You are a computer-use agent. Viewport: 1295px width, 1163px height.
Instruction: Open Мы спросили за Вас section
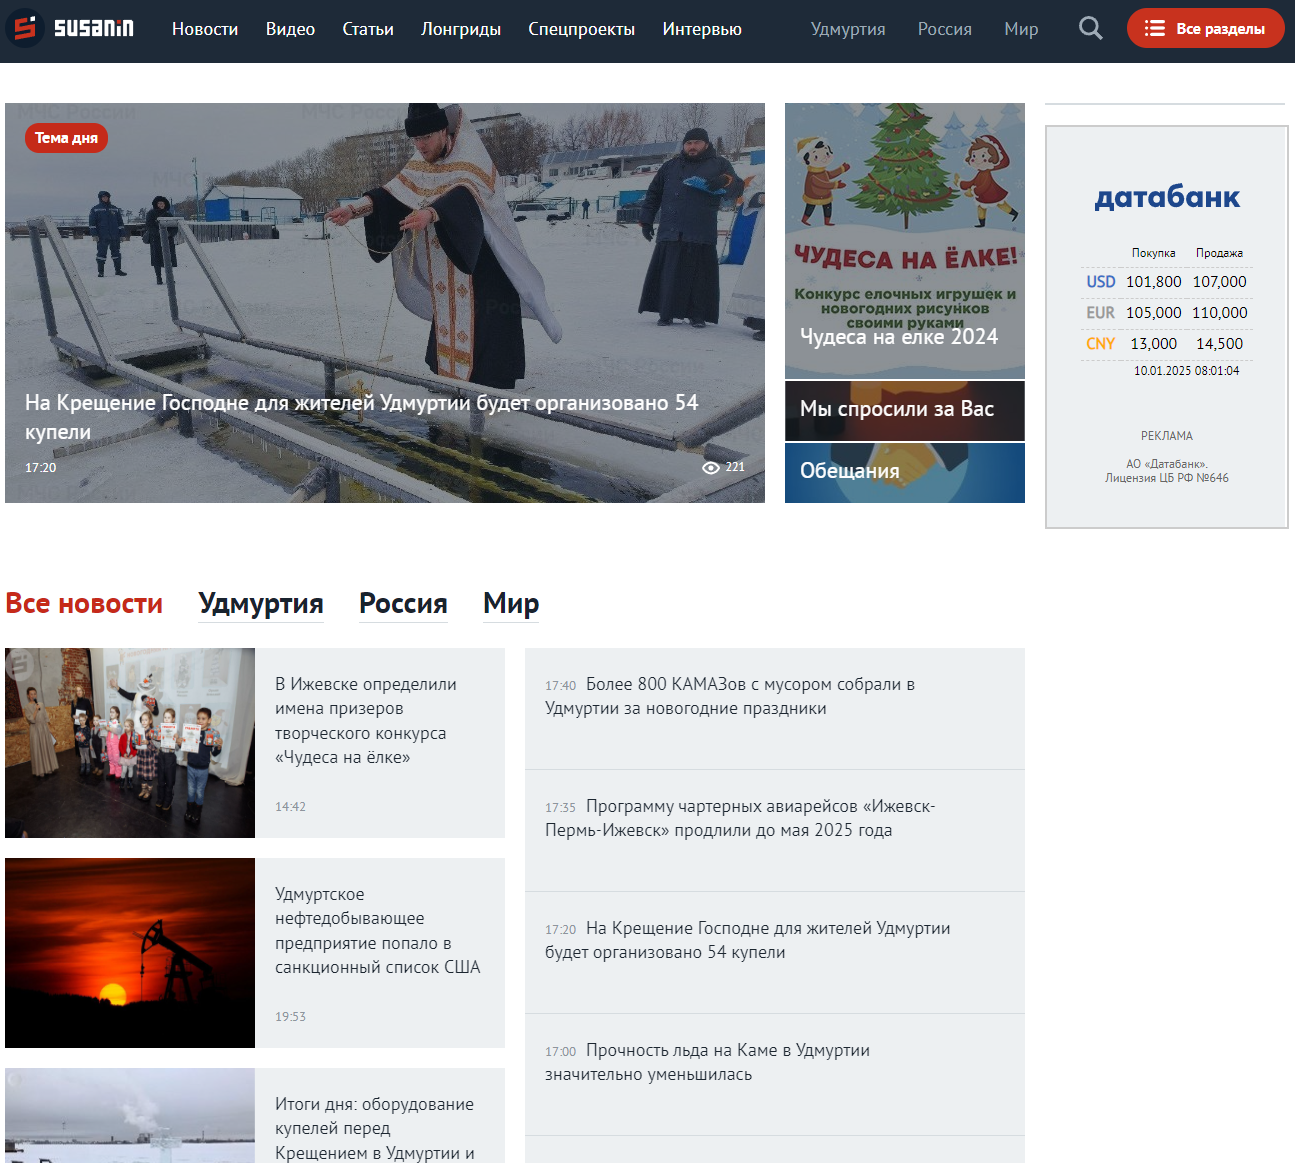905,411
